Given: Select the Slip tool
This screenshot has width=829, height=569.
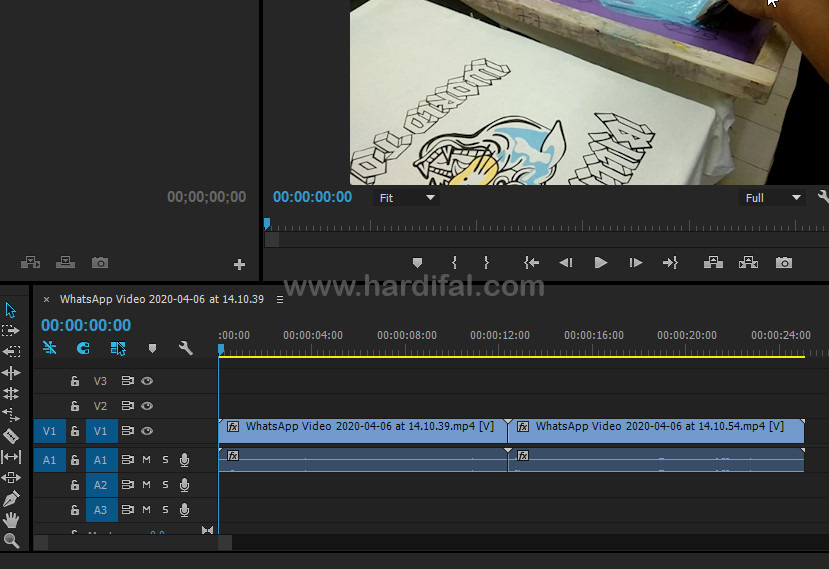Looking at the screenshot, I should click(11, 456).
